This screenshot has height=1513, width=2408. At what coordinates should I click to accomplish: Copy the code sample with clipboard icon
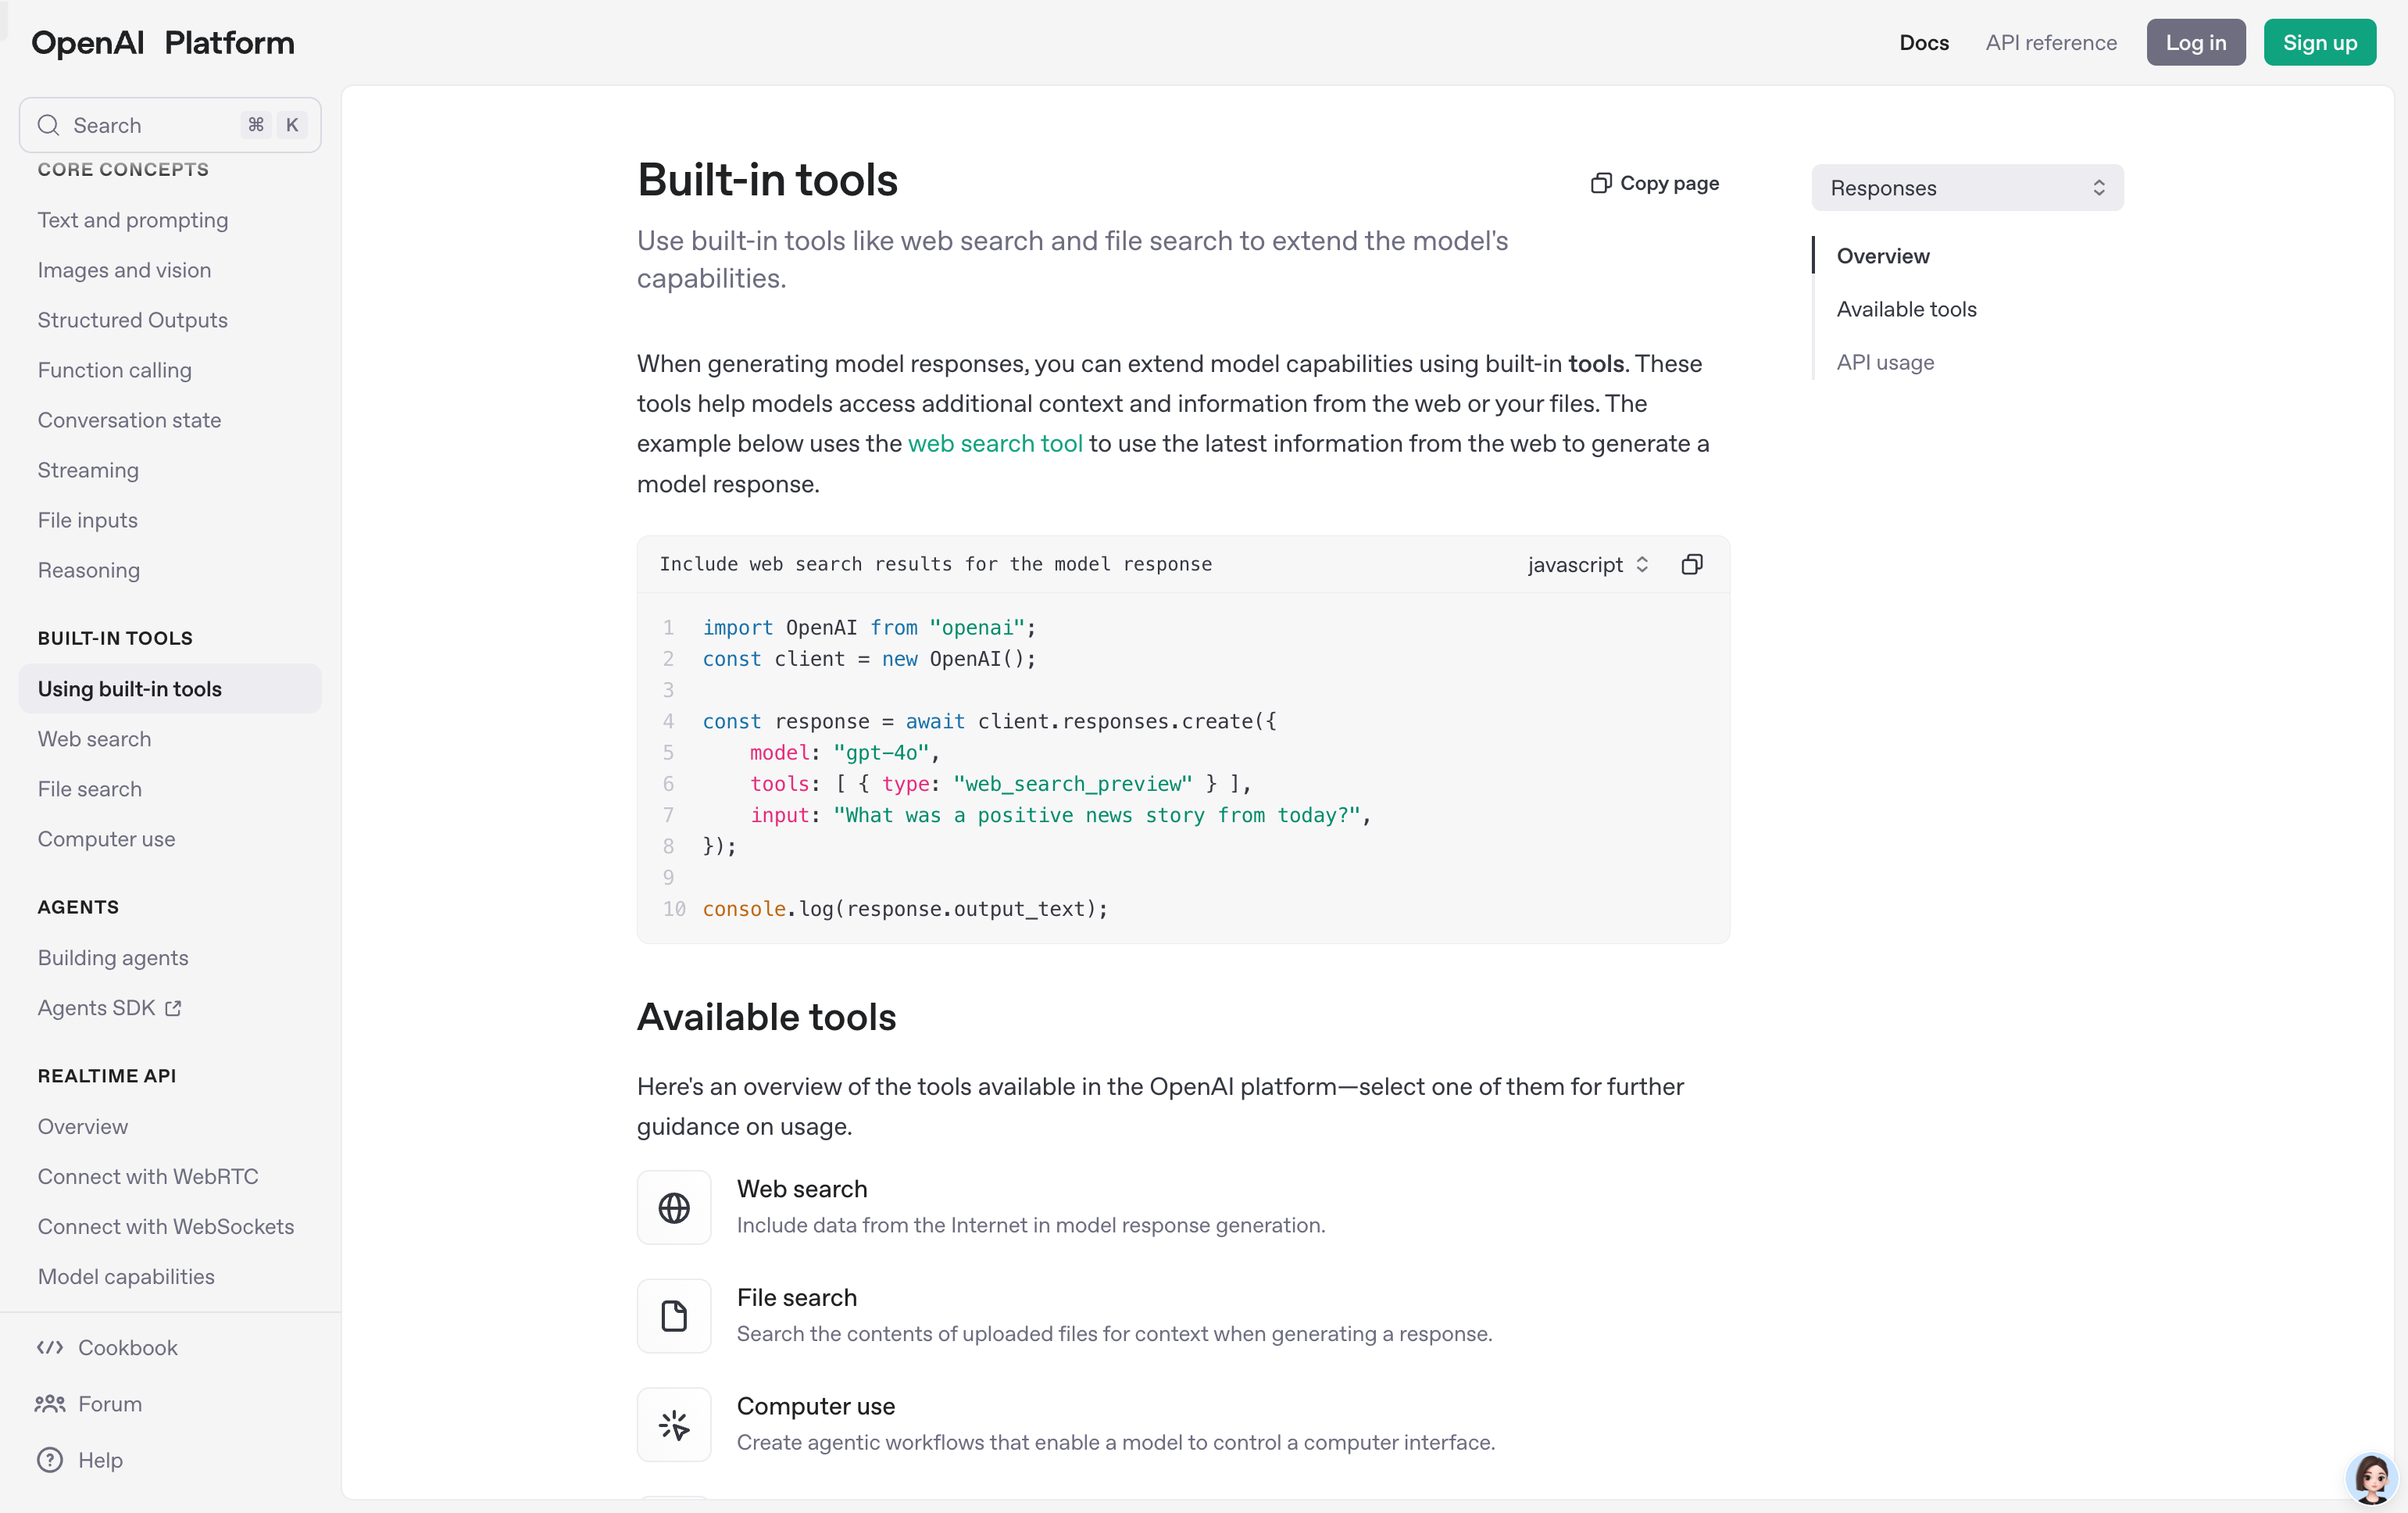1692,564
